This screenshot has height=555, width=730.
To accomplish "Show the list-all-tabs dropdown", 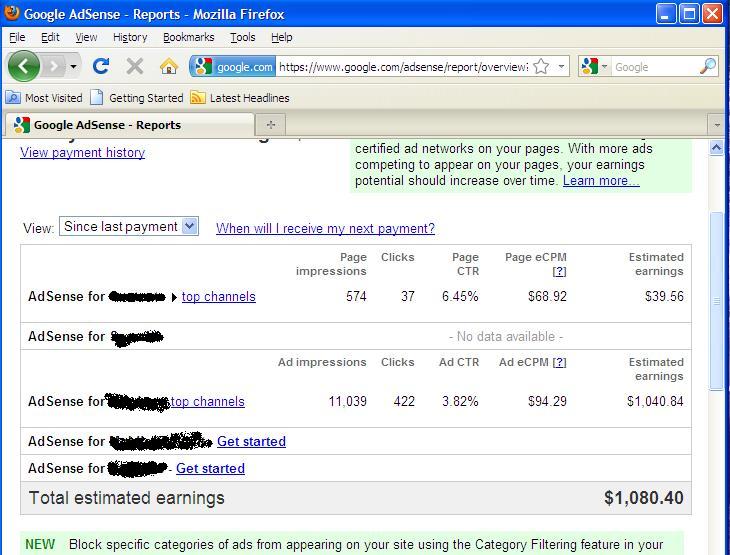I will coord(716,125).
